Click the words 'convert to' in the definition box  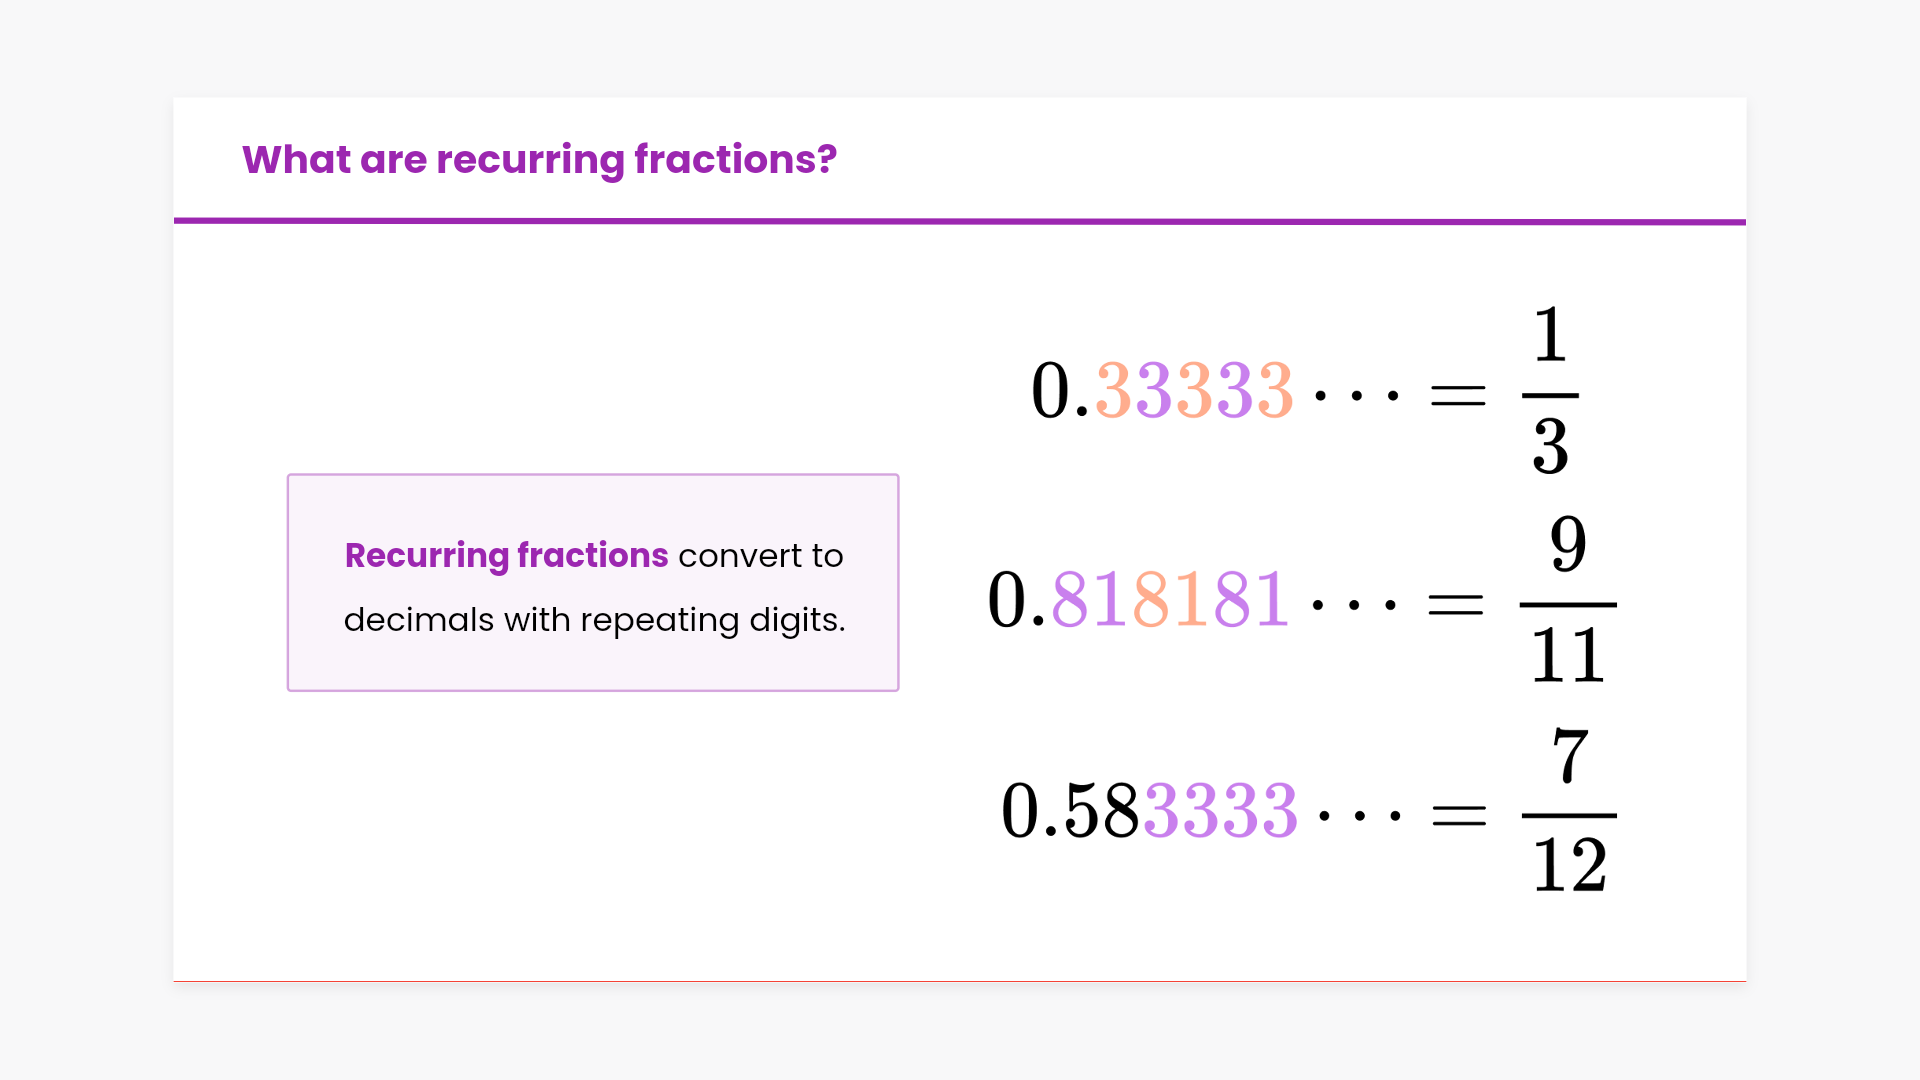[x=760, y=556]
